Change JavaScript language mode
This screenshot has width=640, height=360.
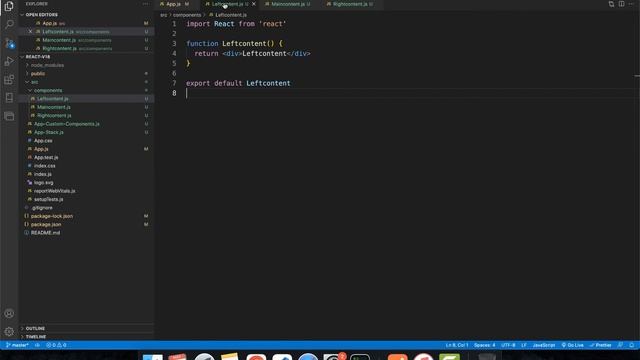(x=544, y=345)
